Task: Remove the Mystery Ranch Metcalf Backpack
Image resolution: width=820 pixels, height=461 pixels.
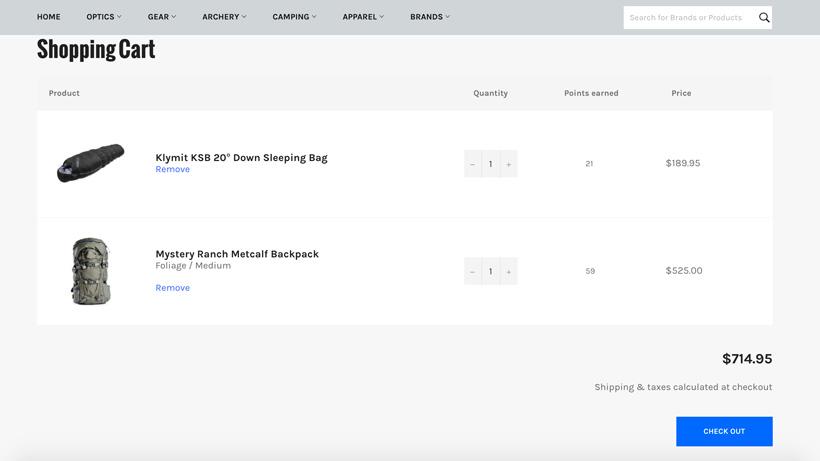Action: click(173, 287)
